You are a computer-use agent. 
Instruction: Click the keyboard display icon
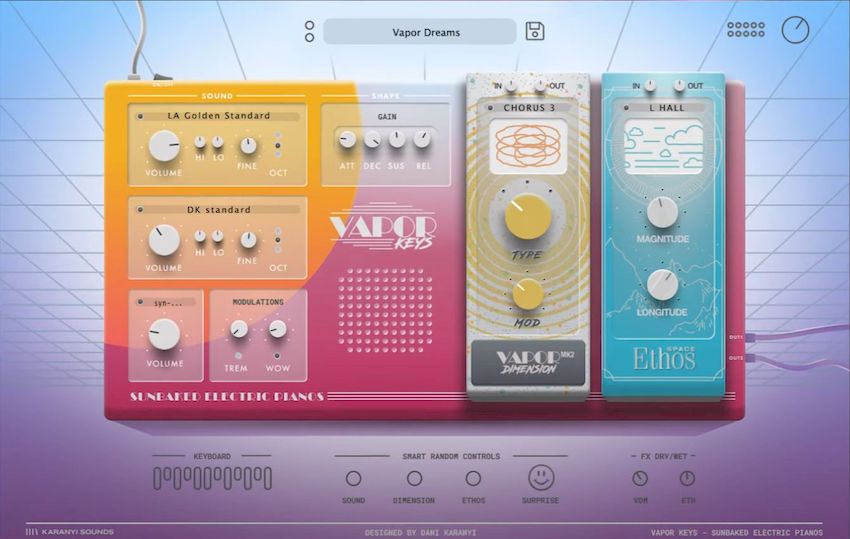point(212,478)
